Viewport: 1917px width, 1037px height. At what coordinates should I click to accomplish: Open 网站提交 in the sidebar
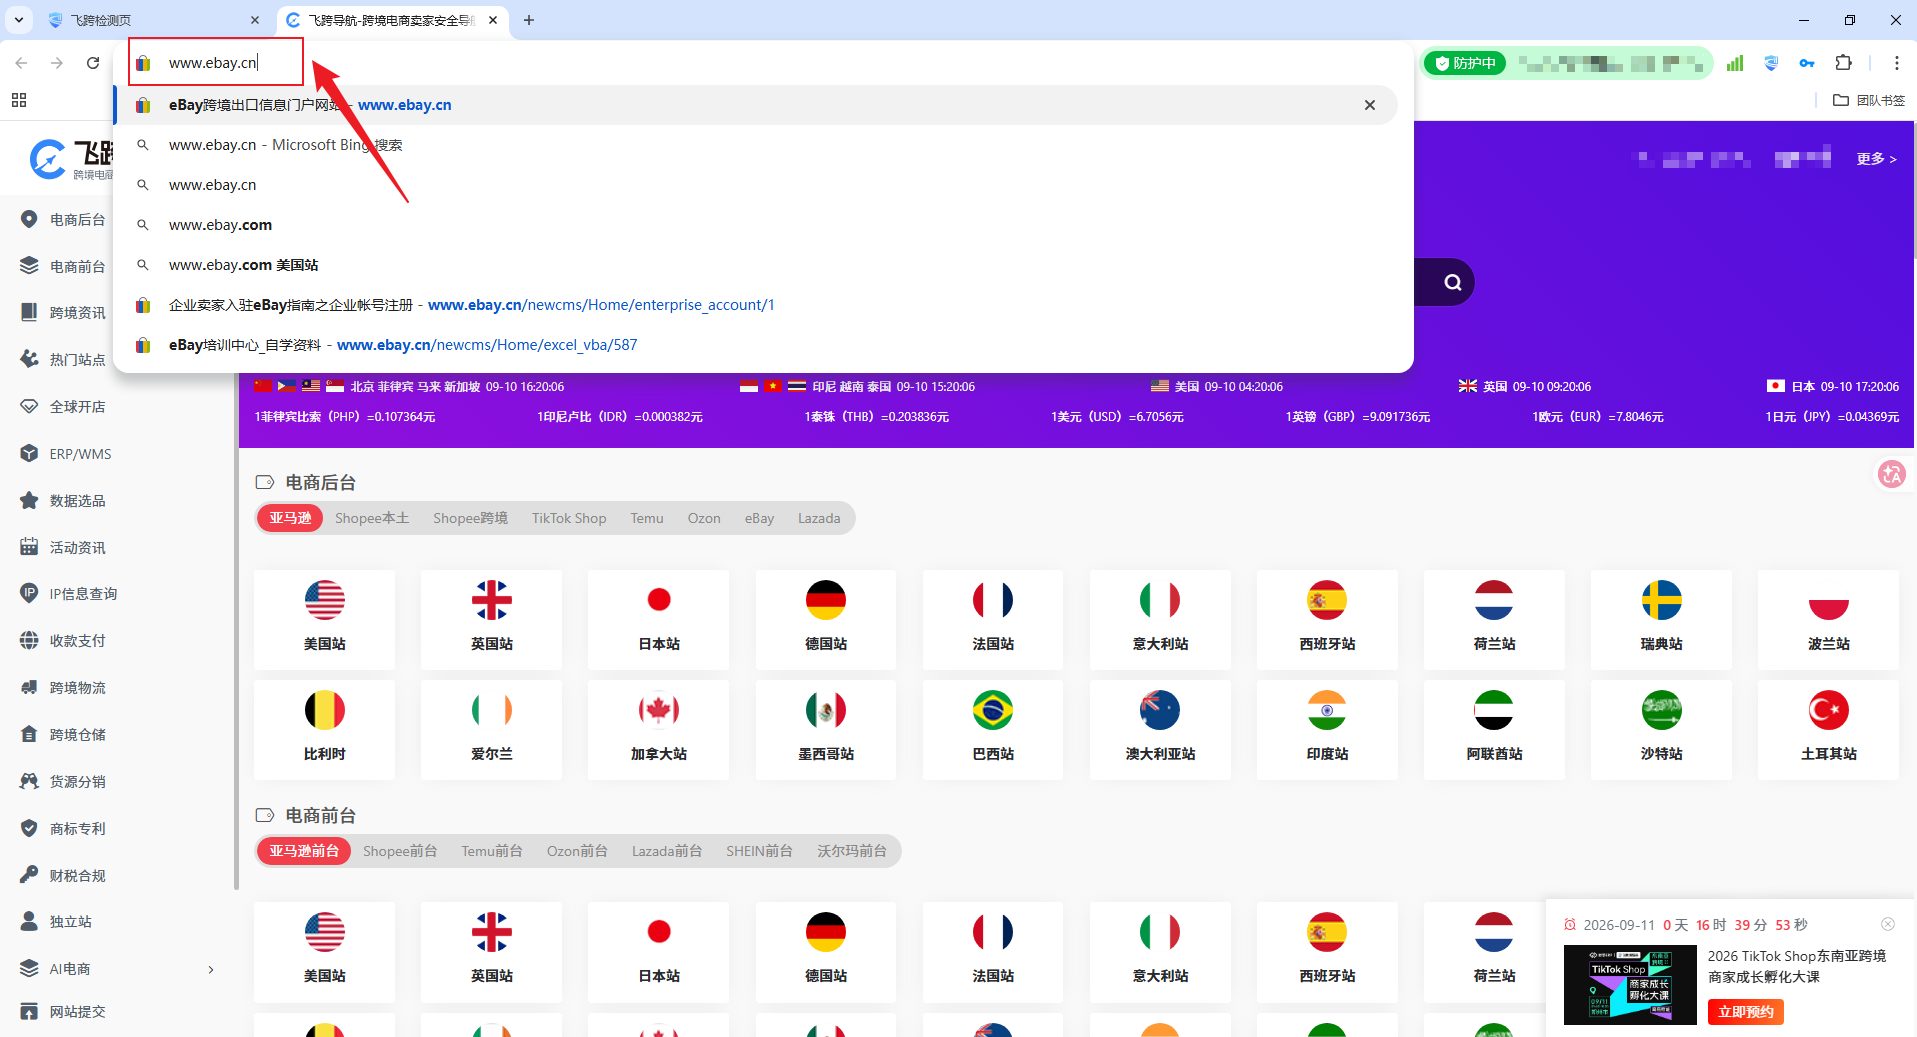pyautogui.click(x=77, y=1012)
